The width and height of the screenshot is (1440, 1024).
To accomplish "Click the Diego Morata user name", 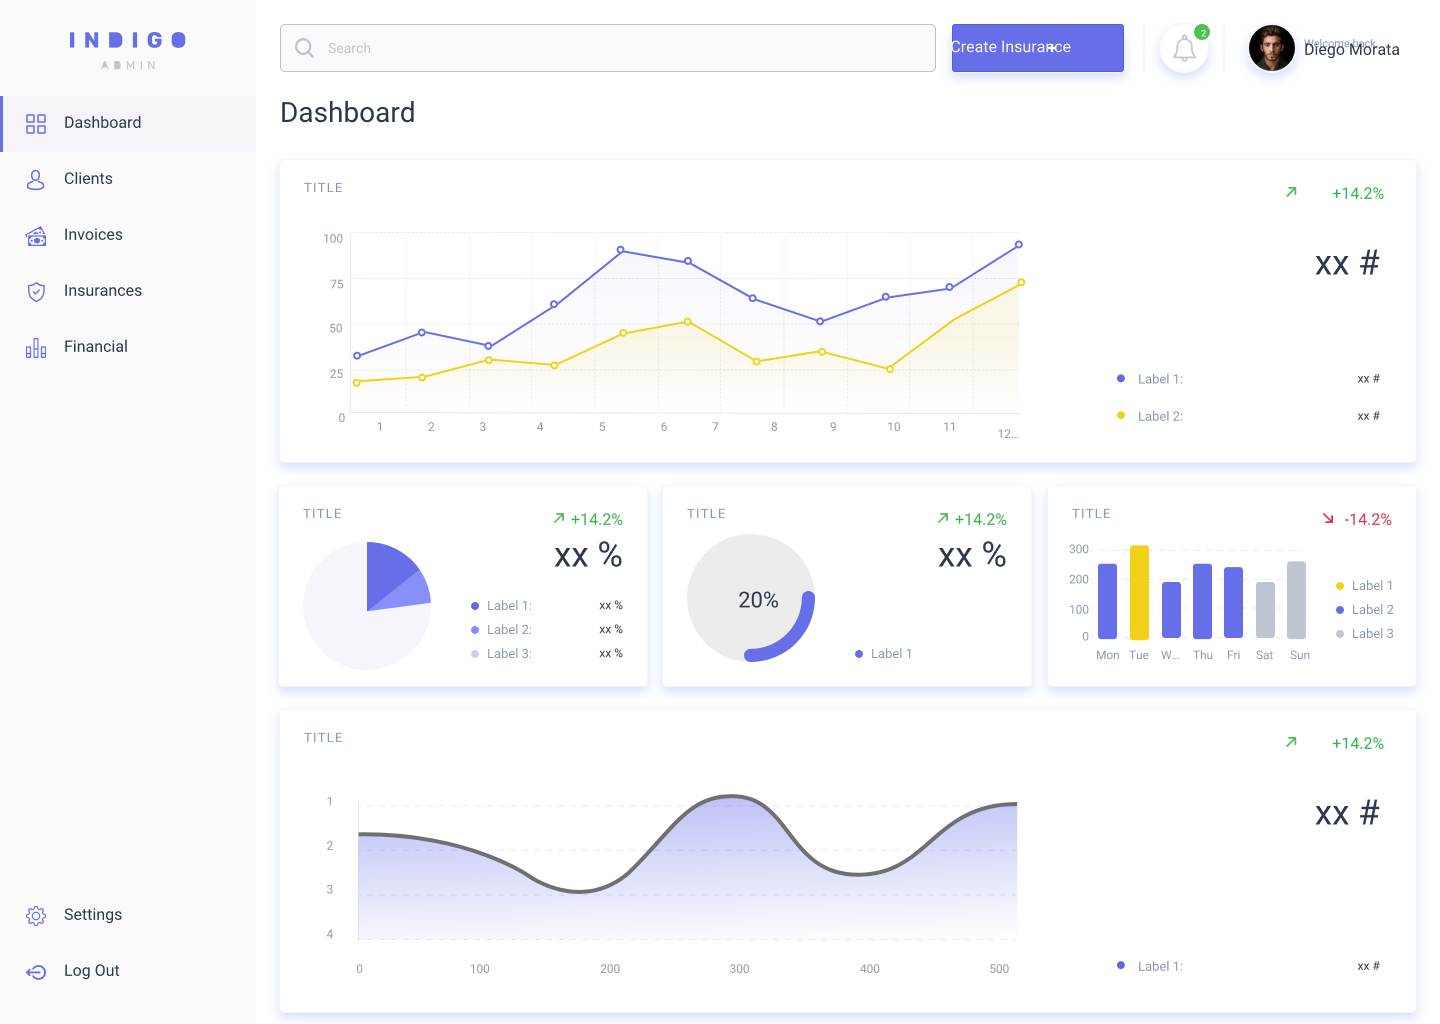I will (x=1352, y=50).
